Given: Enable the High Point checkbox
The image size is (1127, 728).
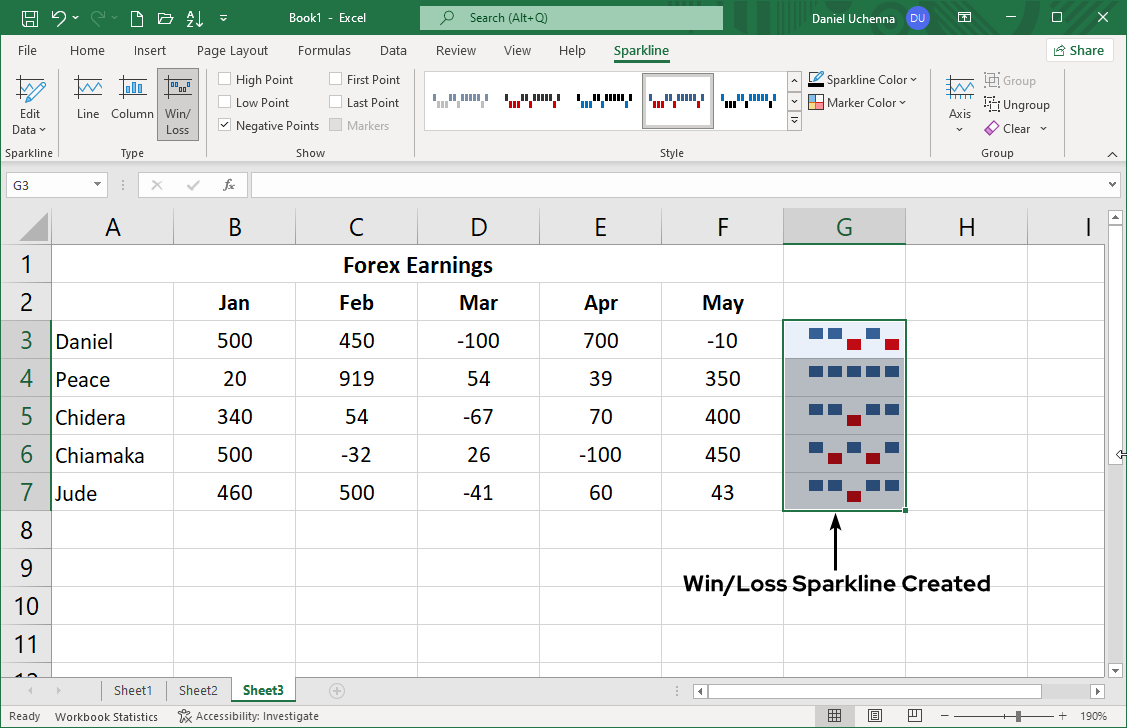Looking at the screenshot, I should tap(224, 78).
